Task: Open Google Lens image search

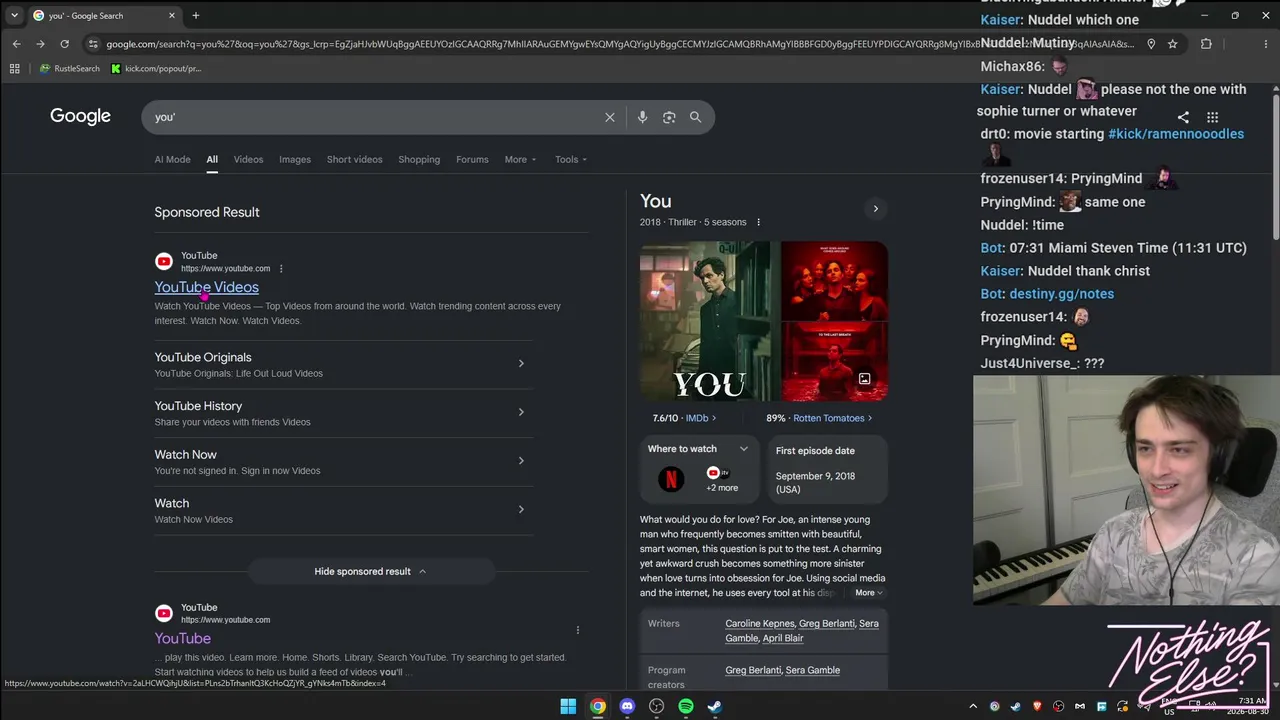Action: point(669,117)
